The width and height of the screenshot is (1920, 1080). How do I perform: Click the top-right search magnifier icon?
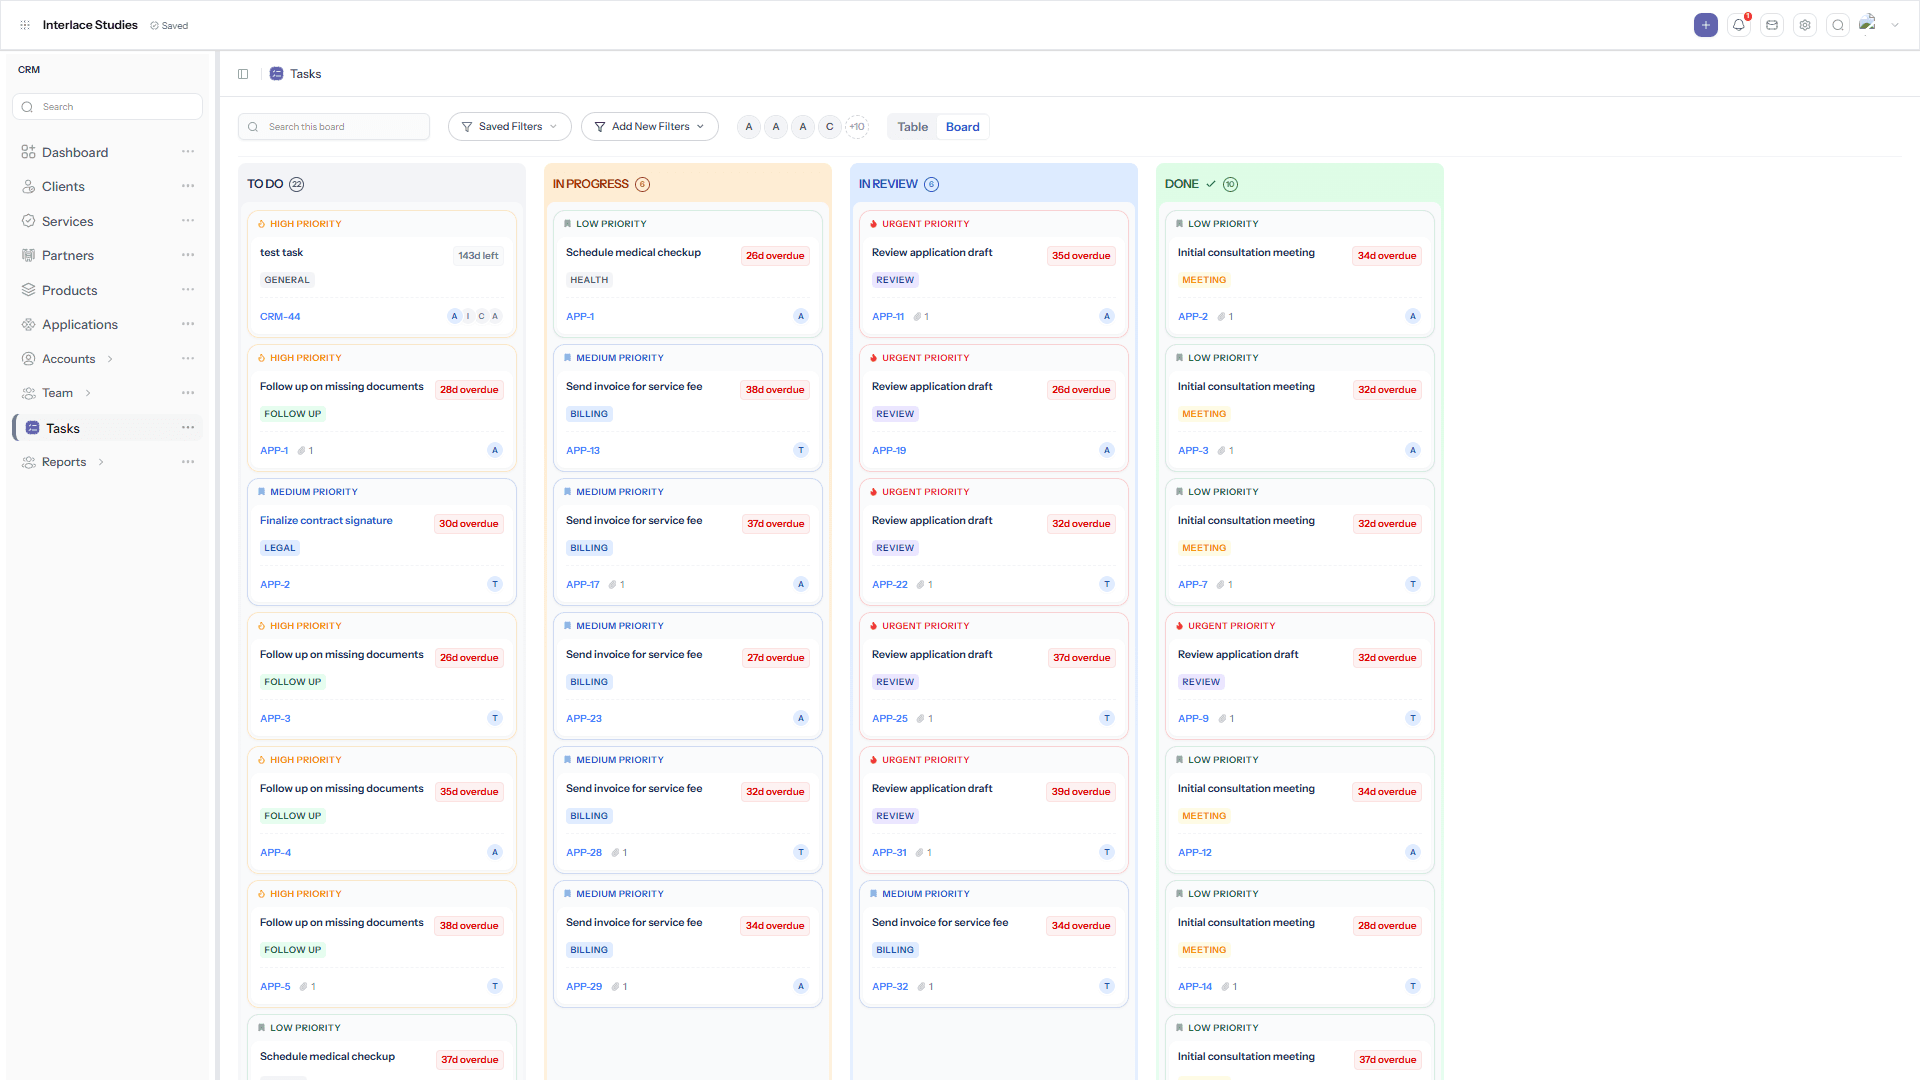click(1838, 25)
